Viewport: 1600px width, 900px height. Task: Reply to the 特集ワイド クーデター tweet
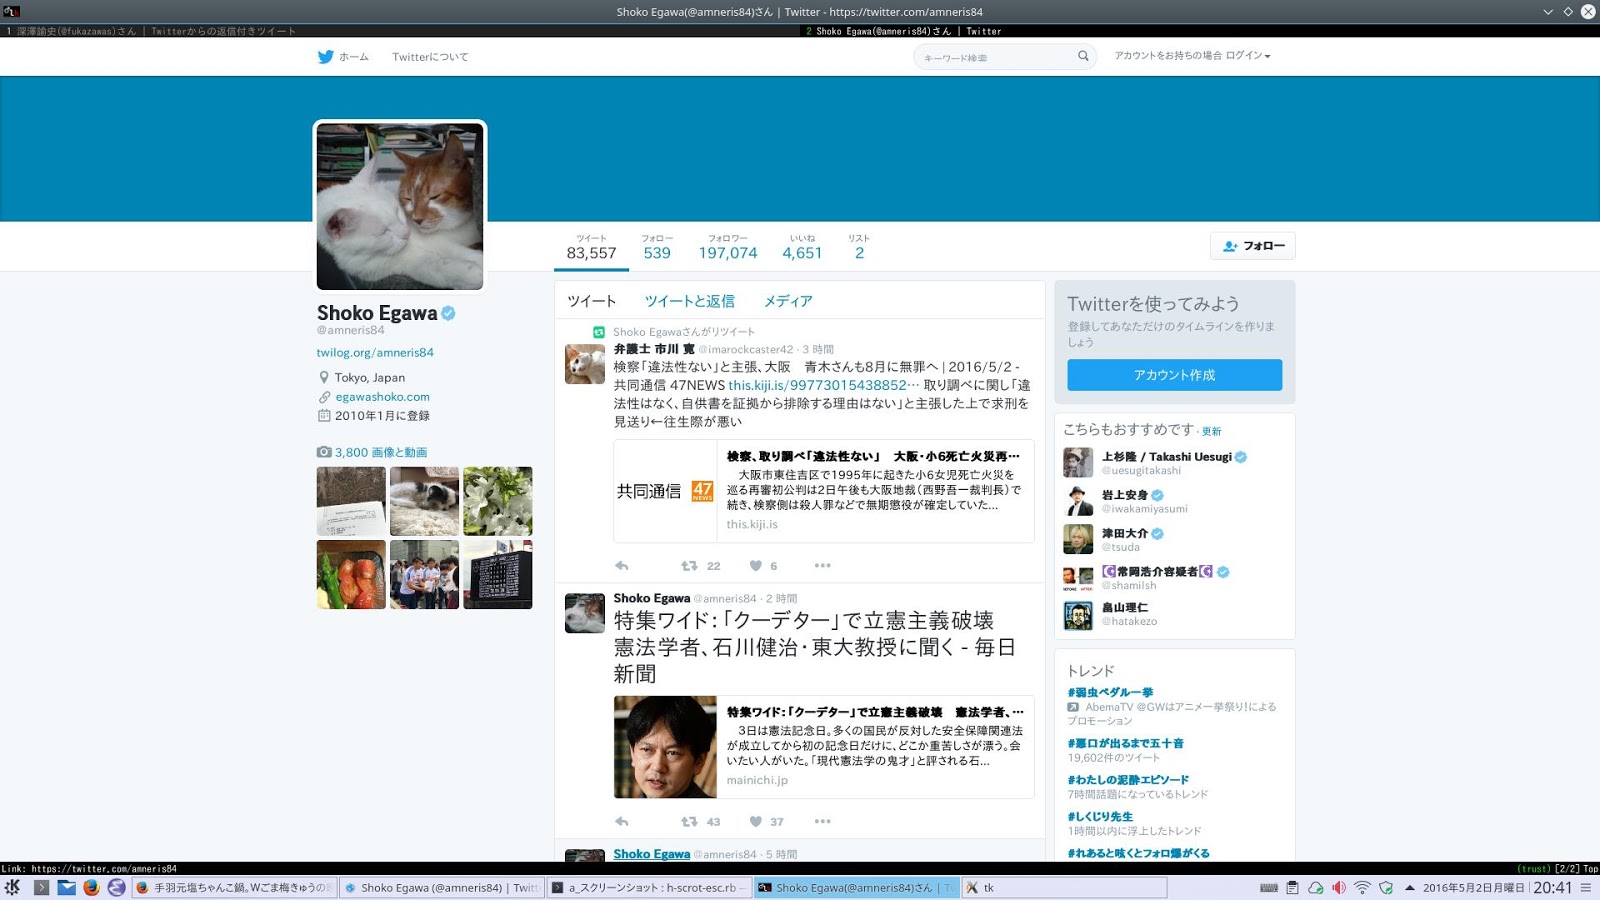click(622, 822)
